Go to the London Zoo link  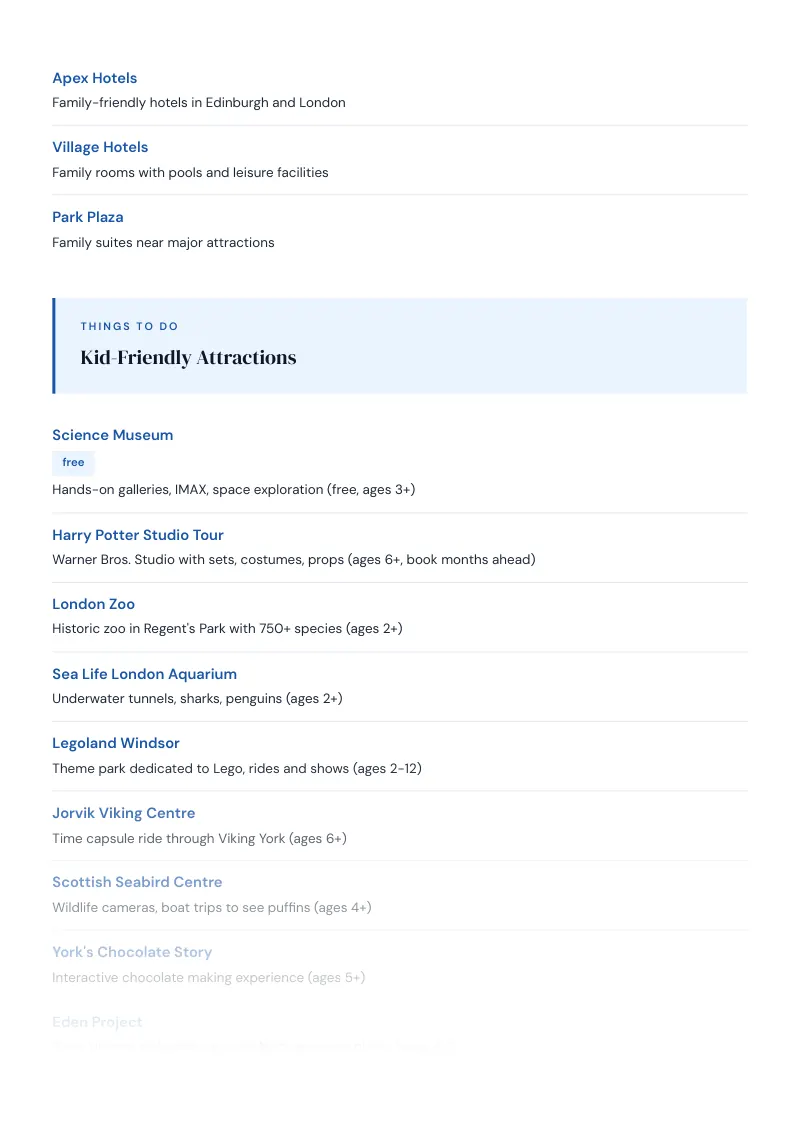(93, 604)
